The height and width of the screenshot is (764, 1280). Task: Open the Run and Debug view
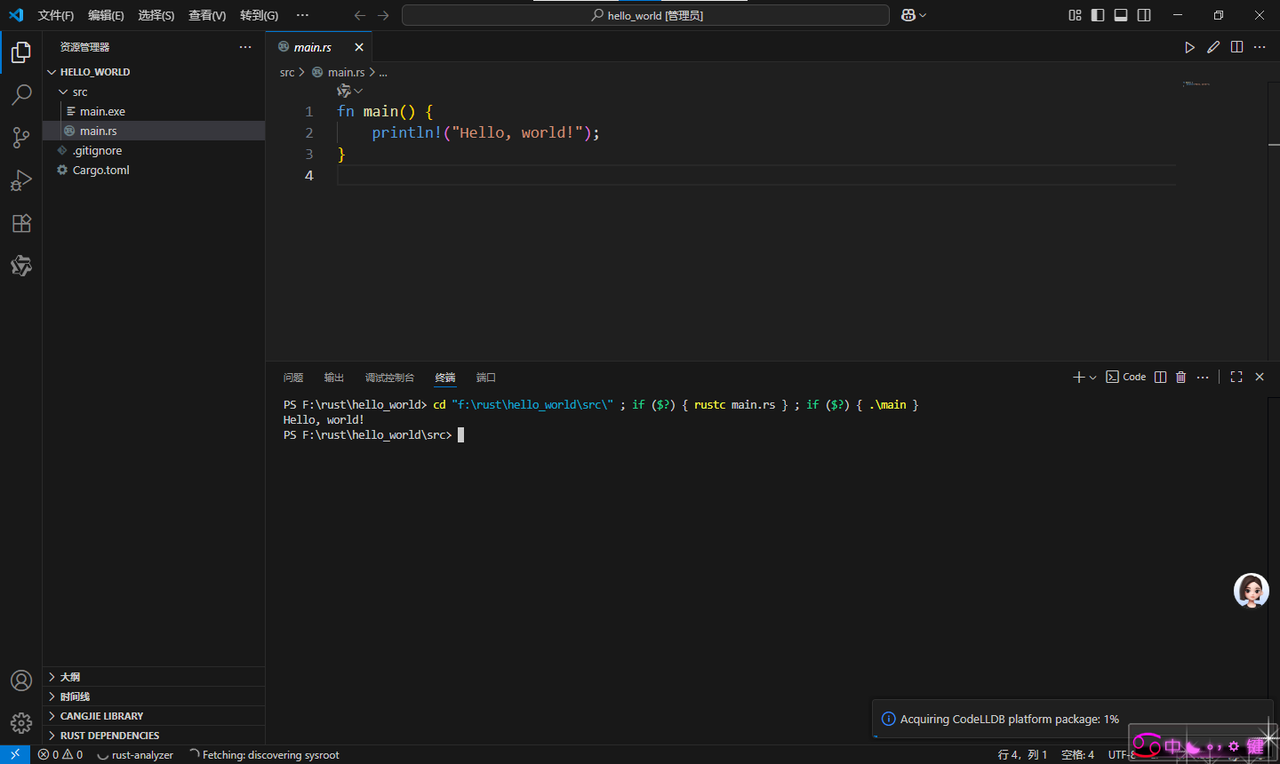[x=21, y=181]
